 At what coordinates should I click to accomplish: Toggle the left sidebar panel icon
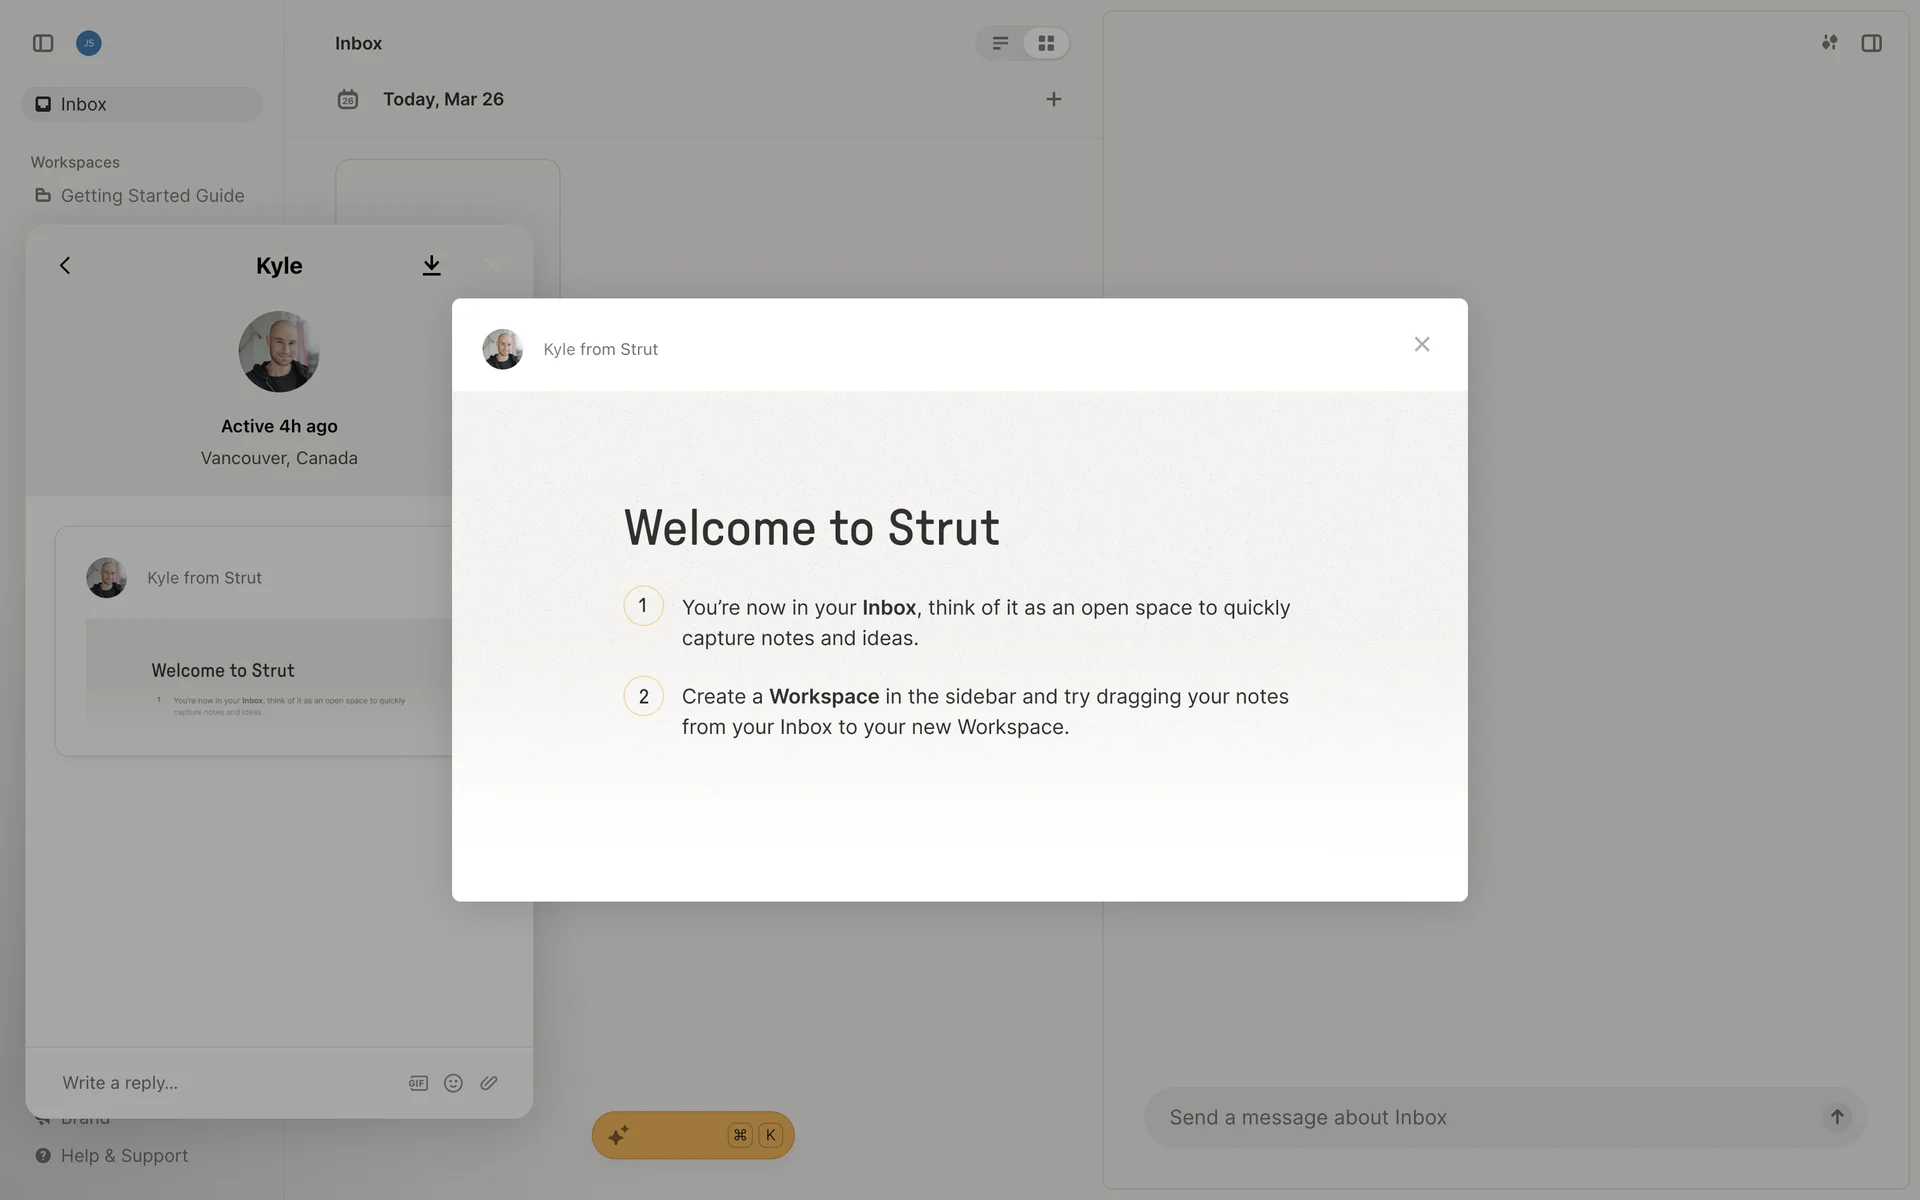tap(43, 43)
